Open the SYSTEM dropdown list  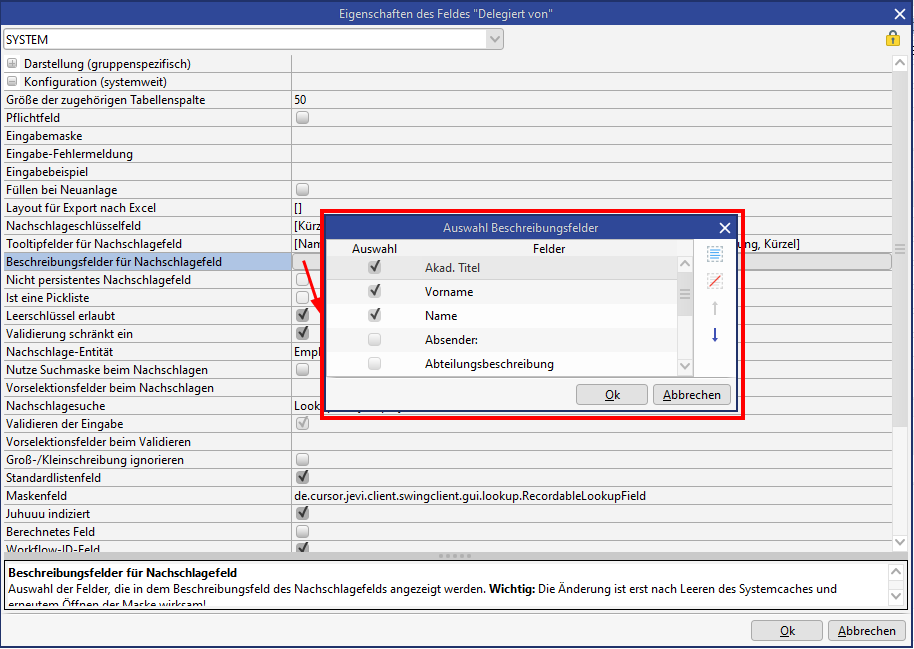(494, 39)
